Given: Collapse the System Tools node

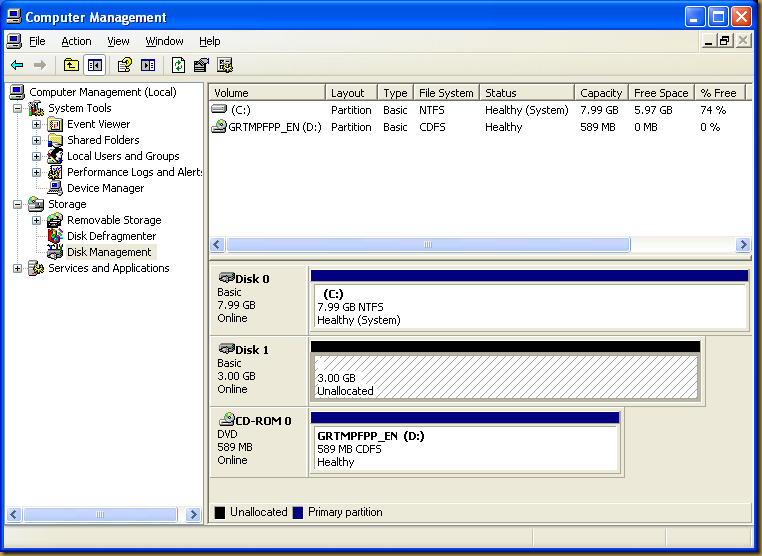Looking at the screenshot, I should [x=18, y=108].
